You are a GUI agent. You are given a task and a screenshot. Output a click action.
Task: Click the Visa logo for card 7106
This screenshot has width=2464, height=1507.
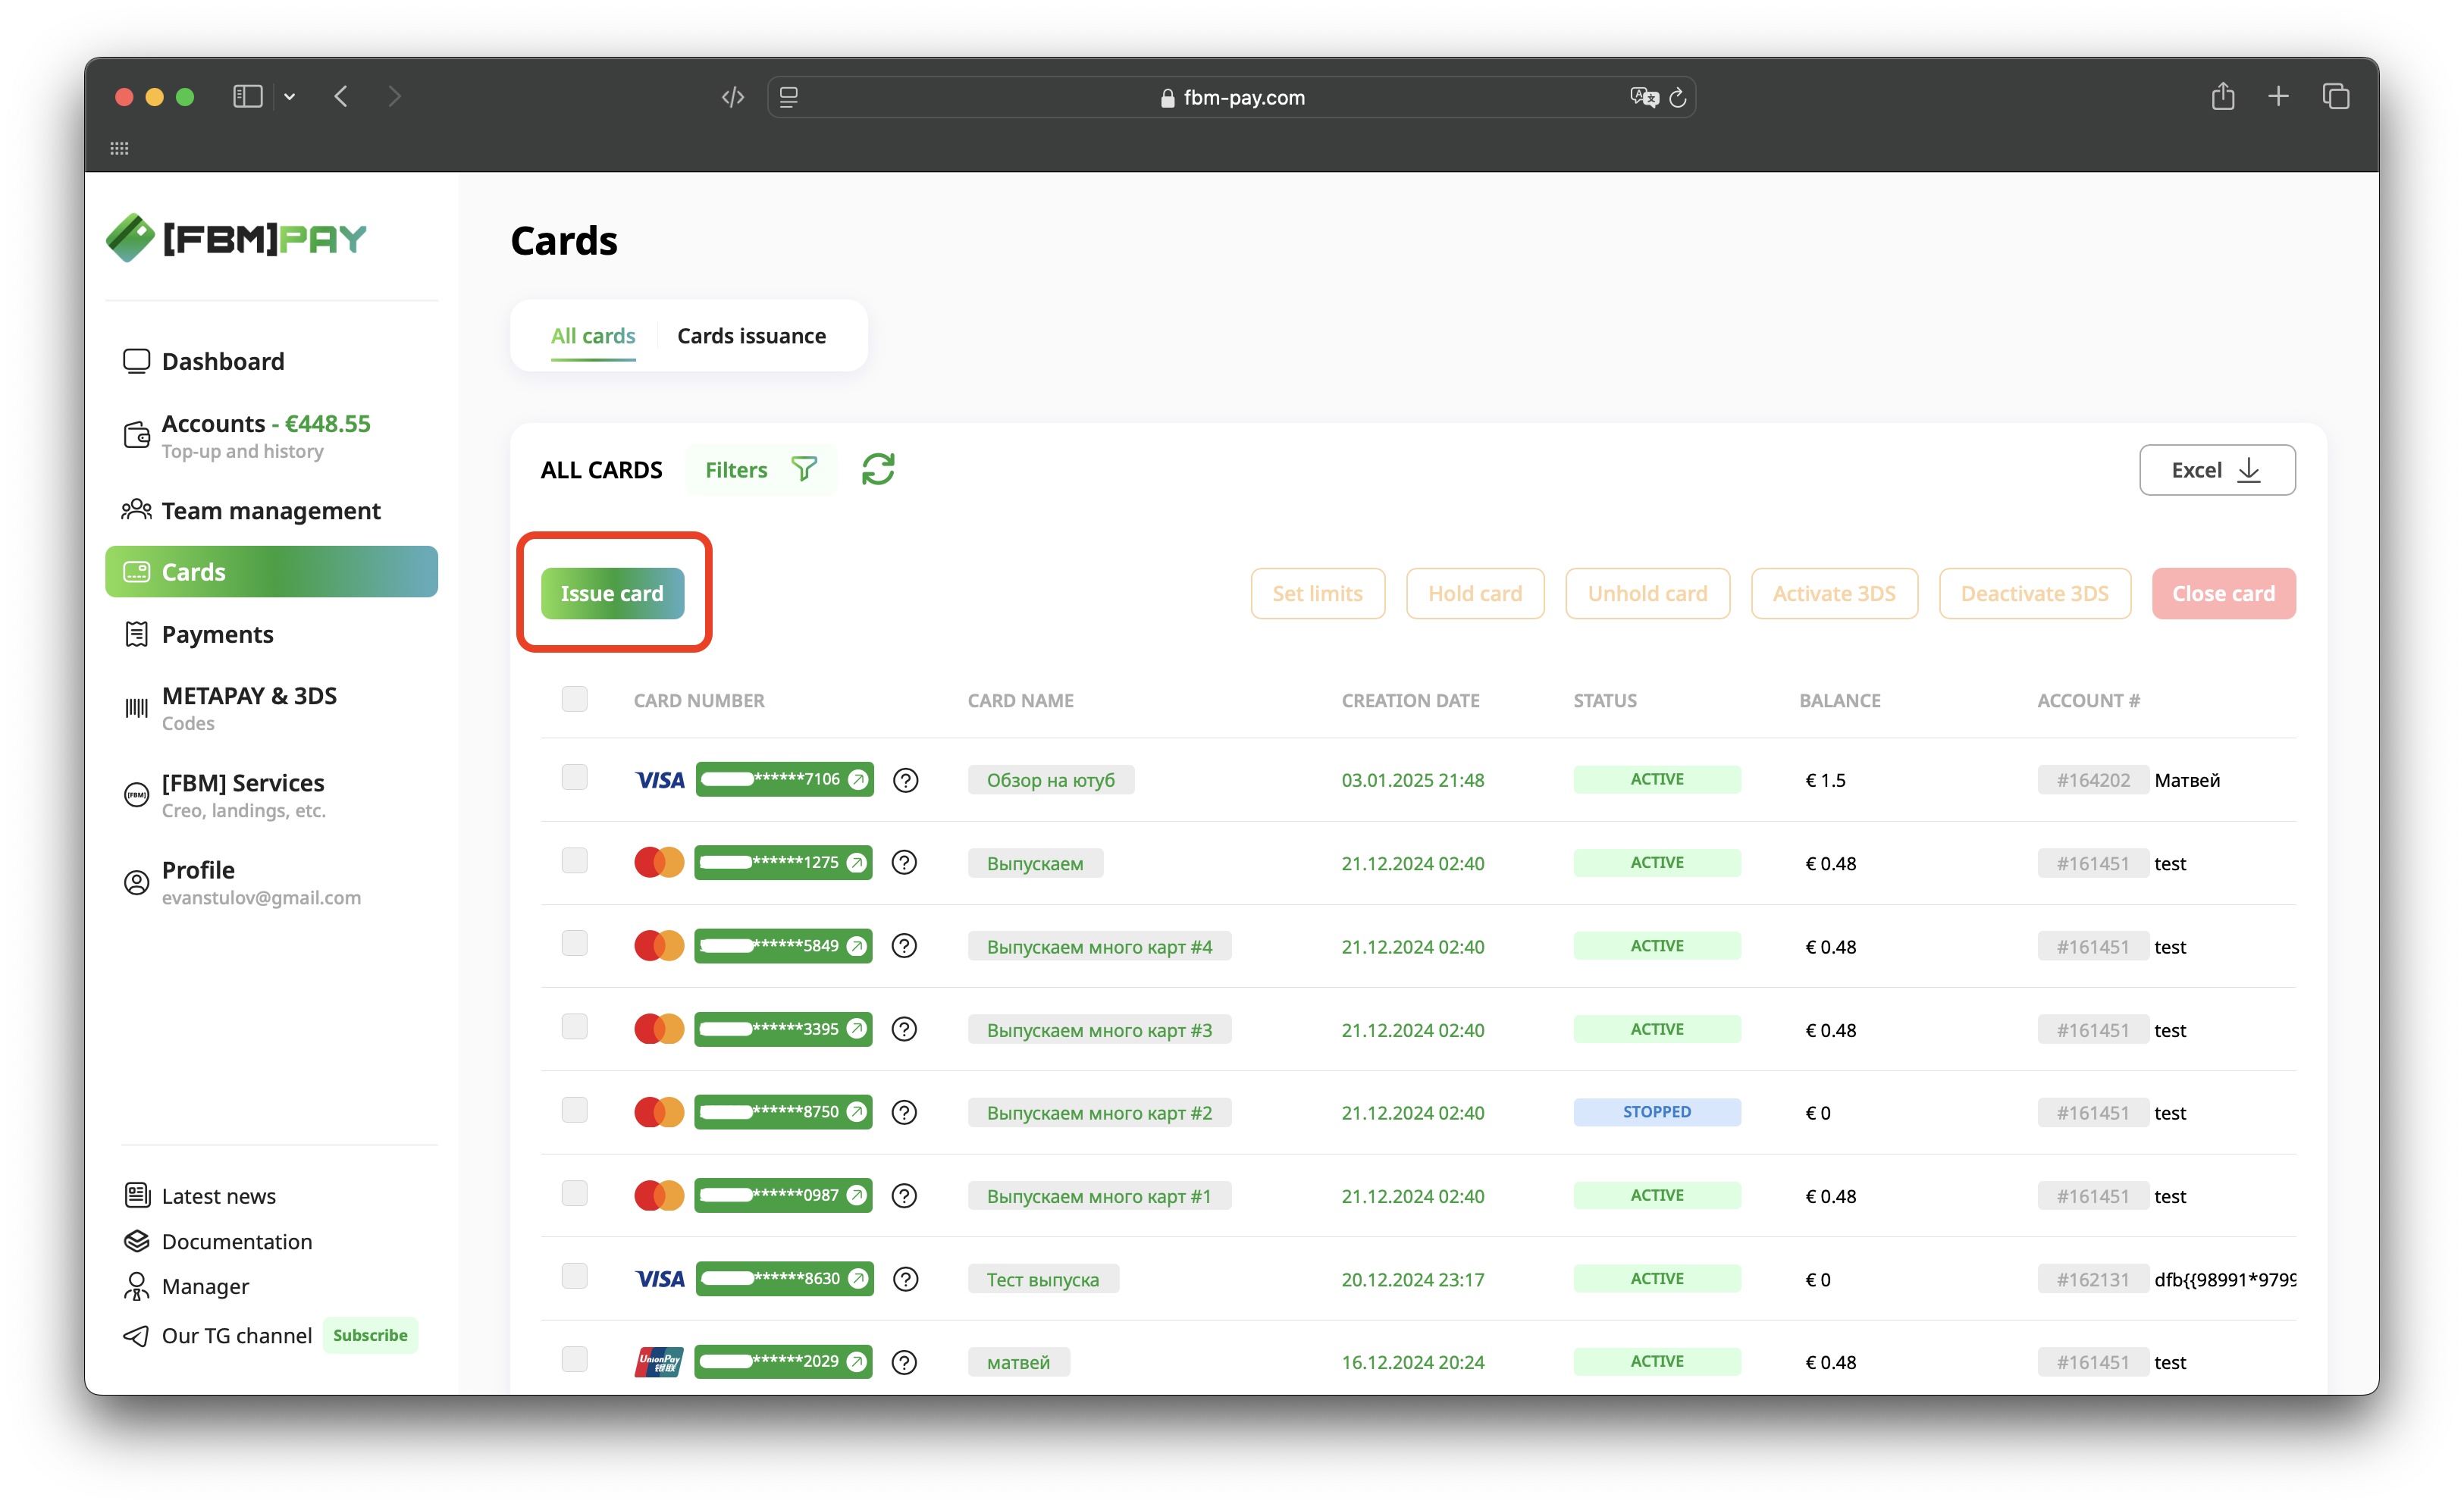(659, 780)
